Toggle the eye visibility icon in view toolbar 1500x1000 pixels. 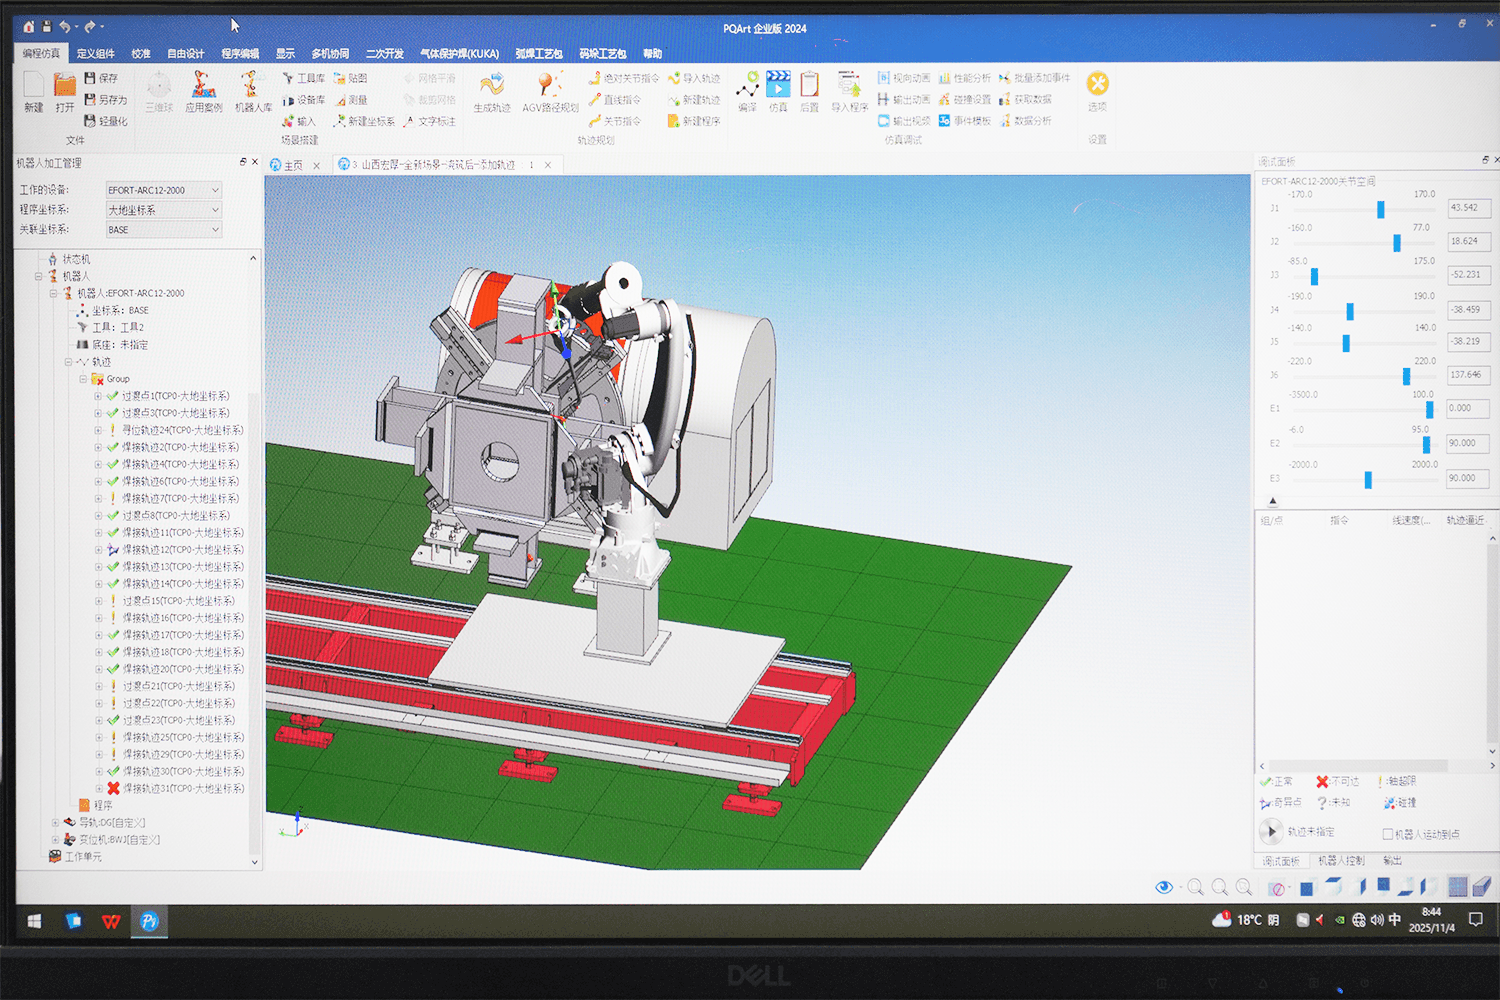pos(1164,887)
